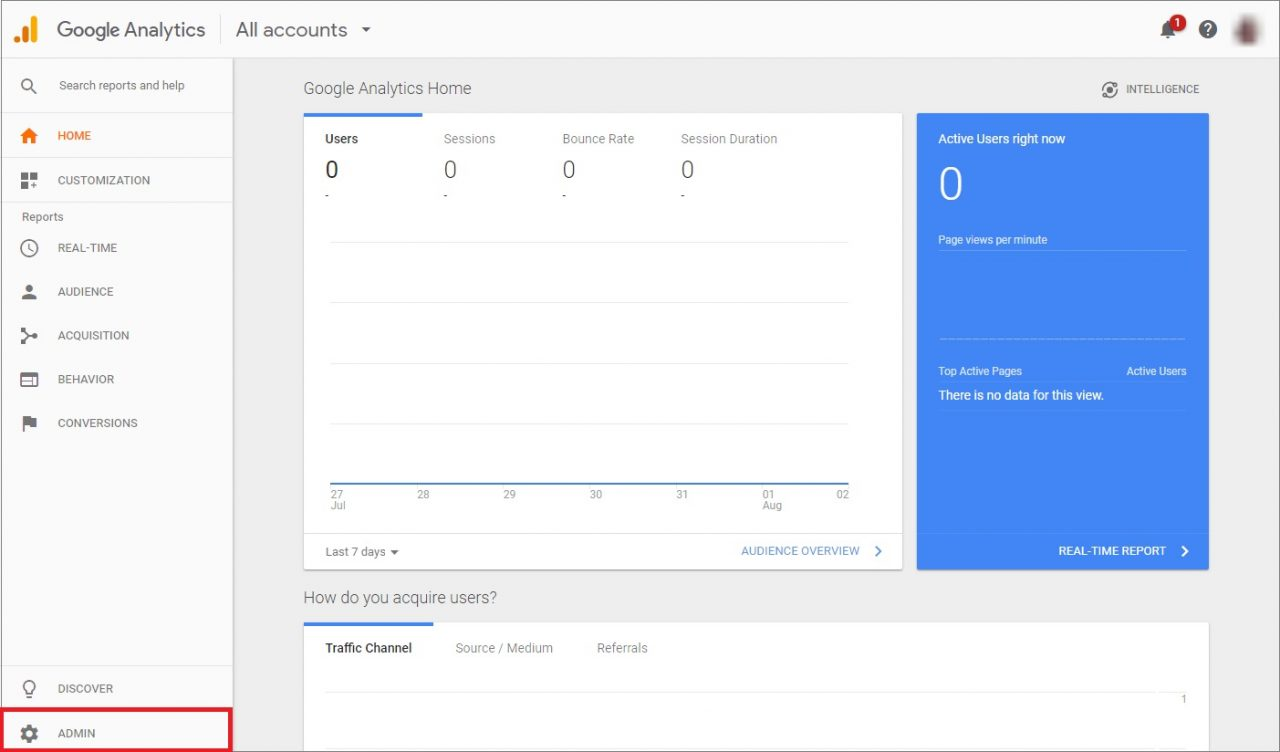Open CONVERSIONS reports
The image size is (1280, 752).
tap(117, 423)
